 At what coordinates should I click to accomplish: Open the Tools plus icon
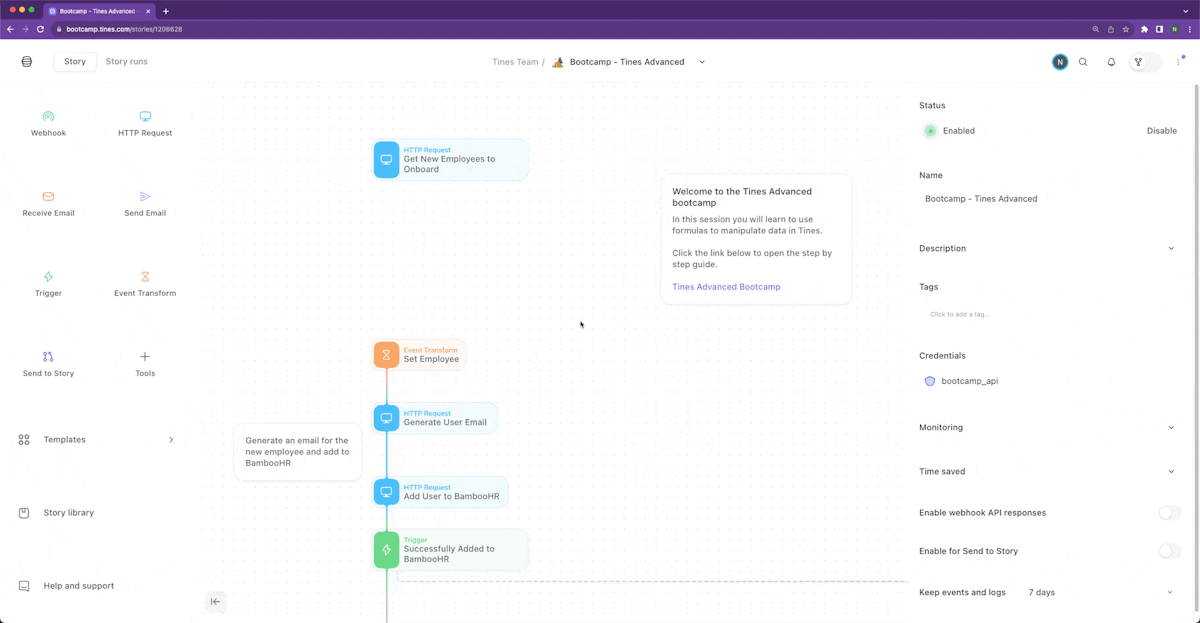[145, 357]
